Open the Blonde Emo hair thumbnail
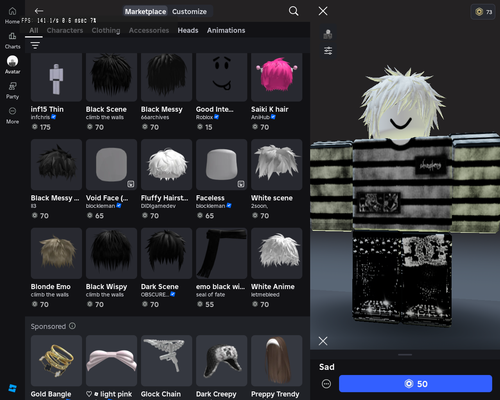The image size is (500, 400). click(x=56, y=253)
